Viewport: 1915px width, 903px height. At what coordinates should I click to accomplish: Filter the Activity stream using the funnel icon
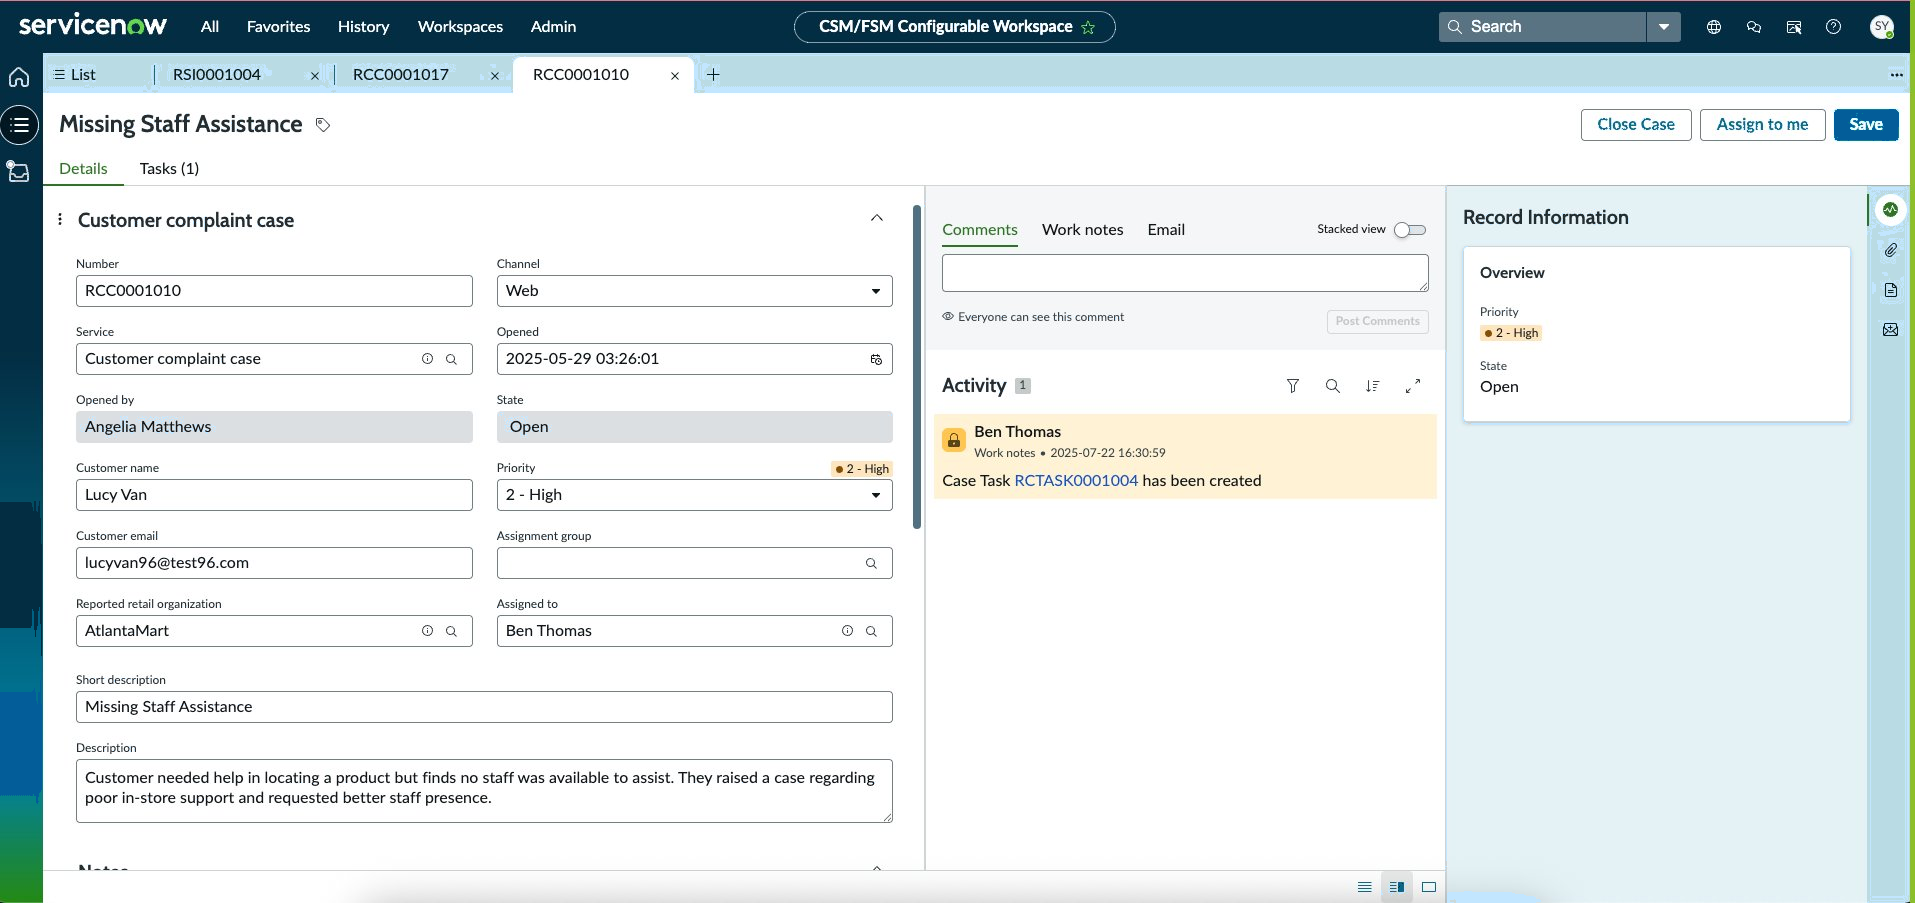point(1293,386)
